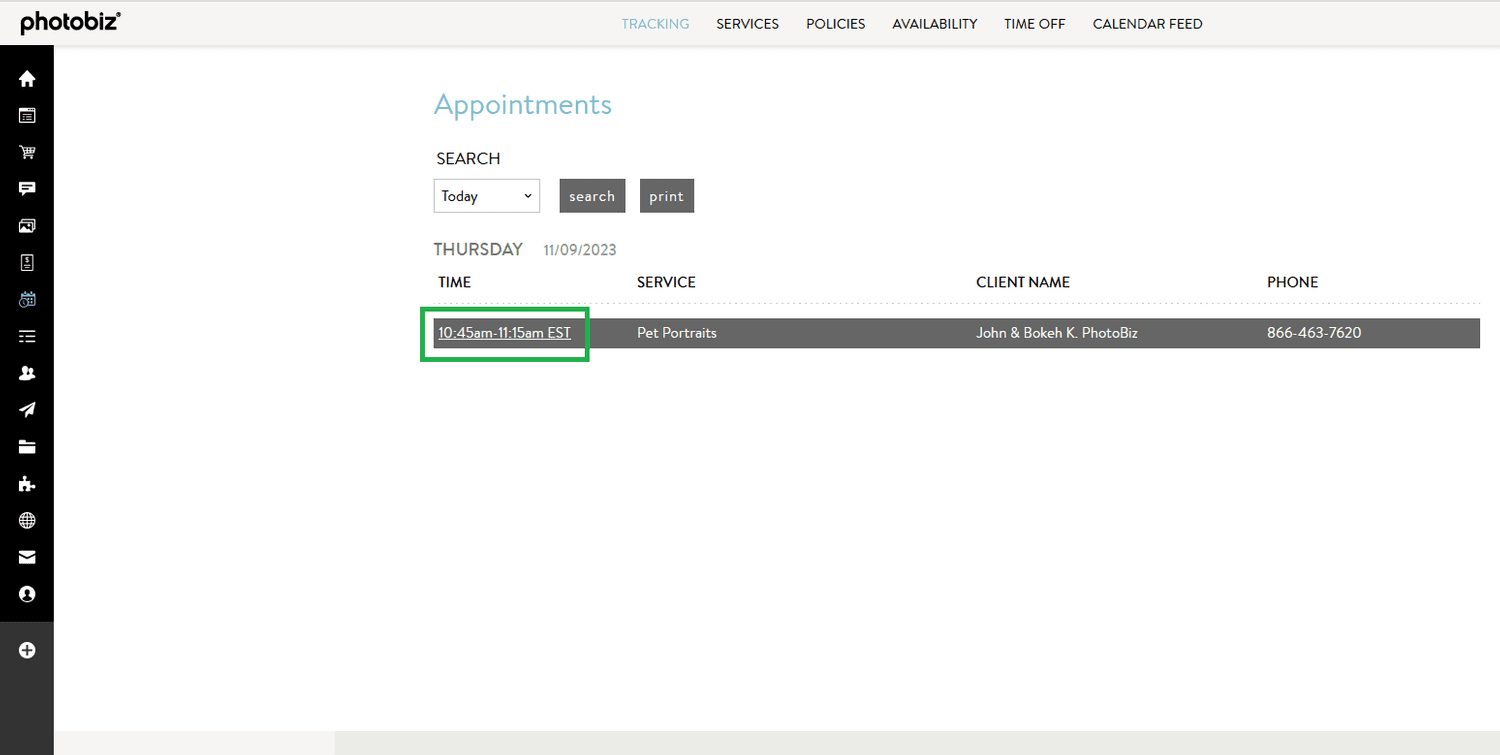
Task: Select the shopping cart Ecommerce icon
Action: pos(26,152)
